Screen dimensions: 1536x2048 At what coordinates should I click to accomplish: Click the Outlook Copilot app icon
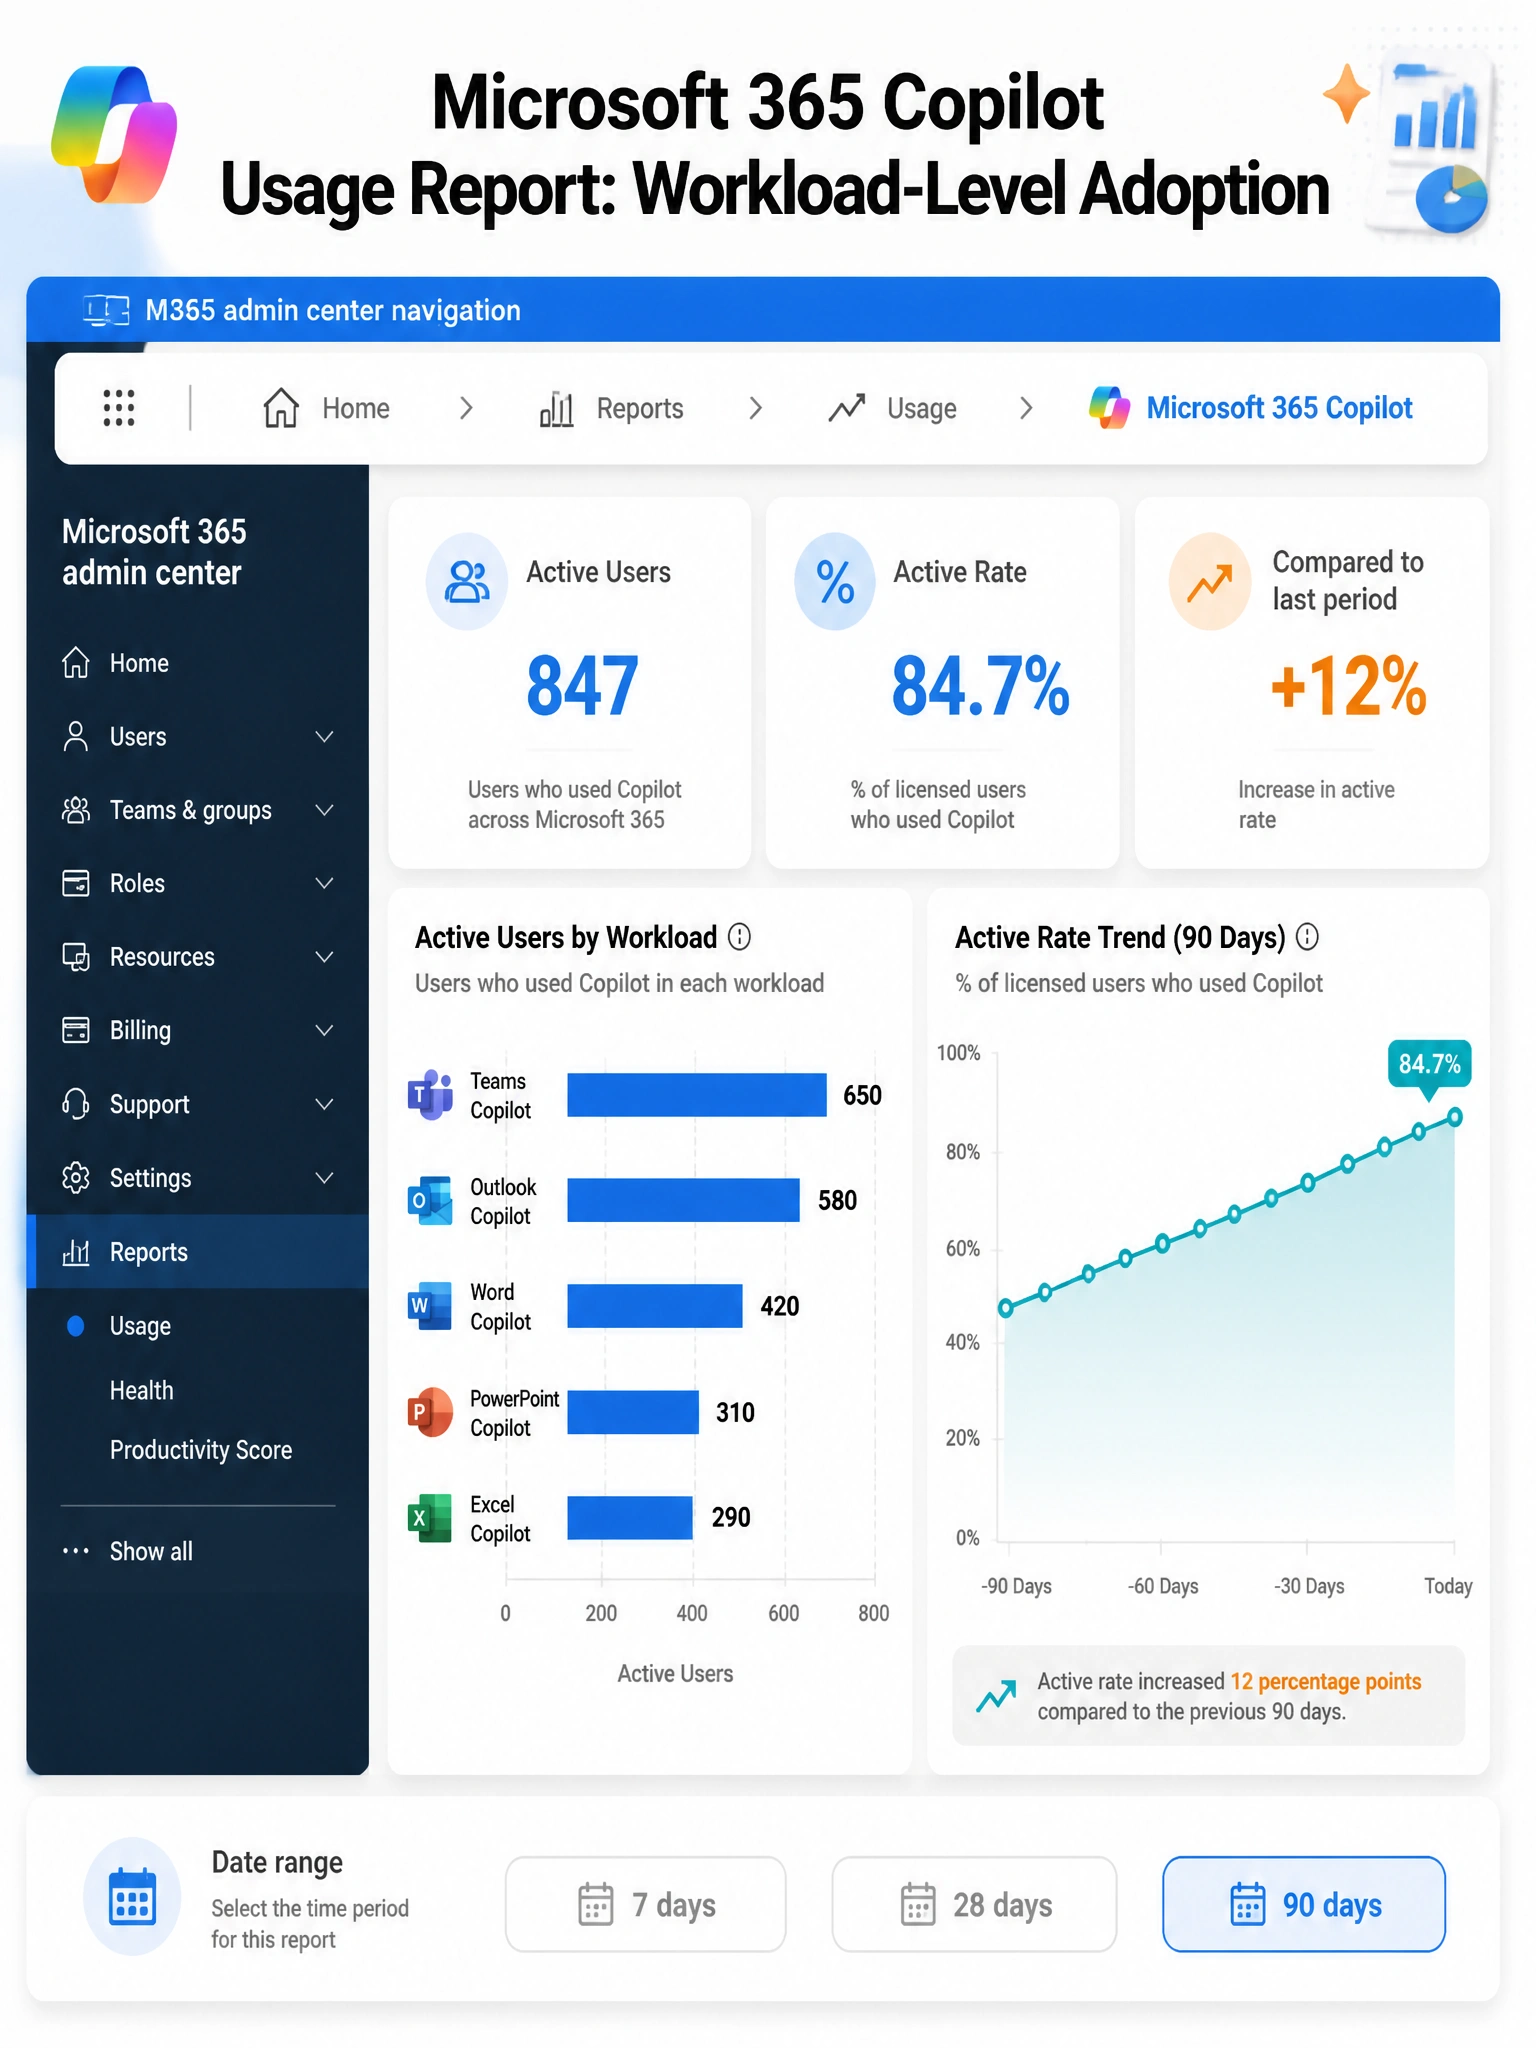tap(430, 1200)
